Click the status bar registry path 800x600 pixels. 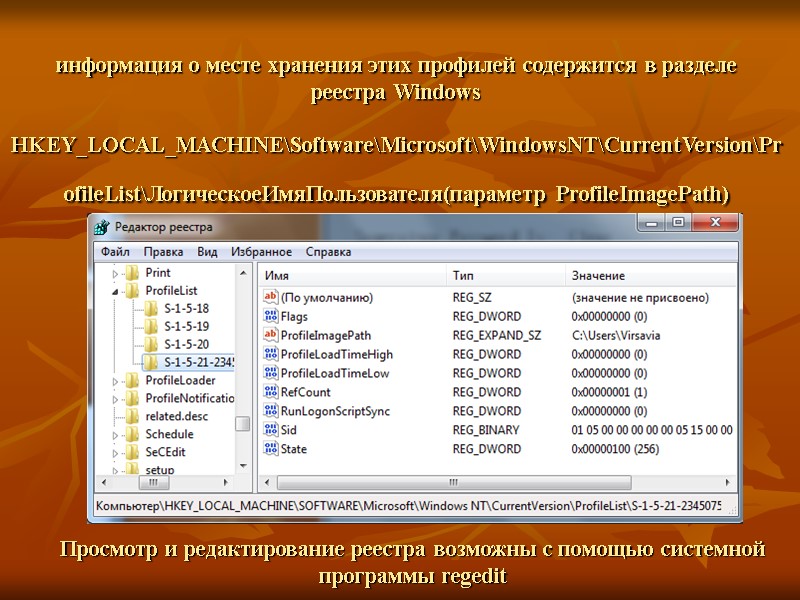pos(409,506)
